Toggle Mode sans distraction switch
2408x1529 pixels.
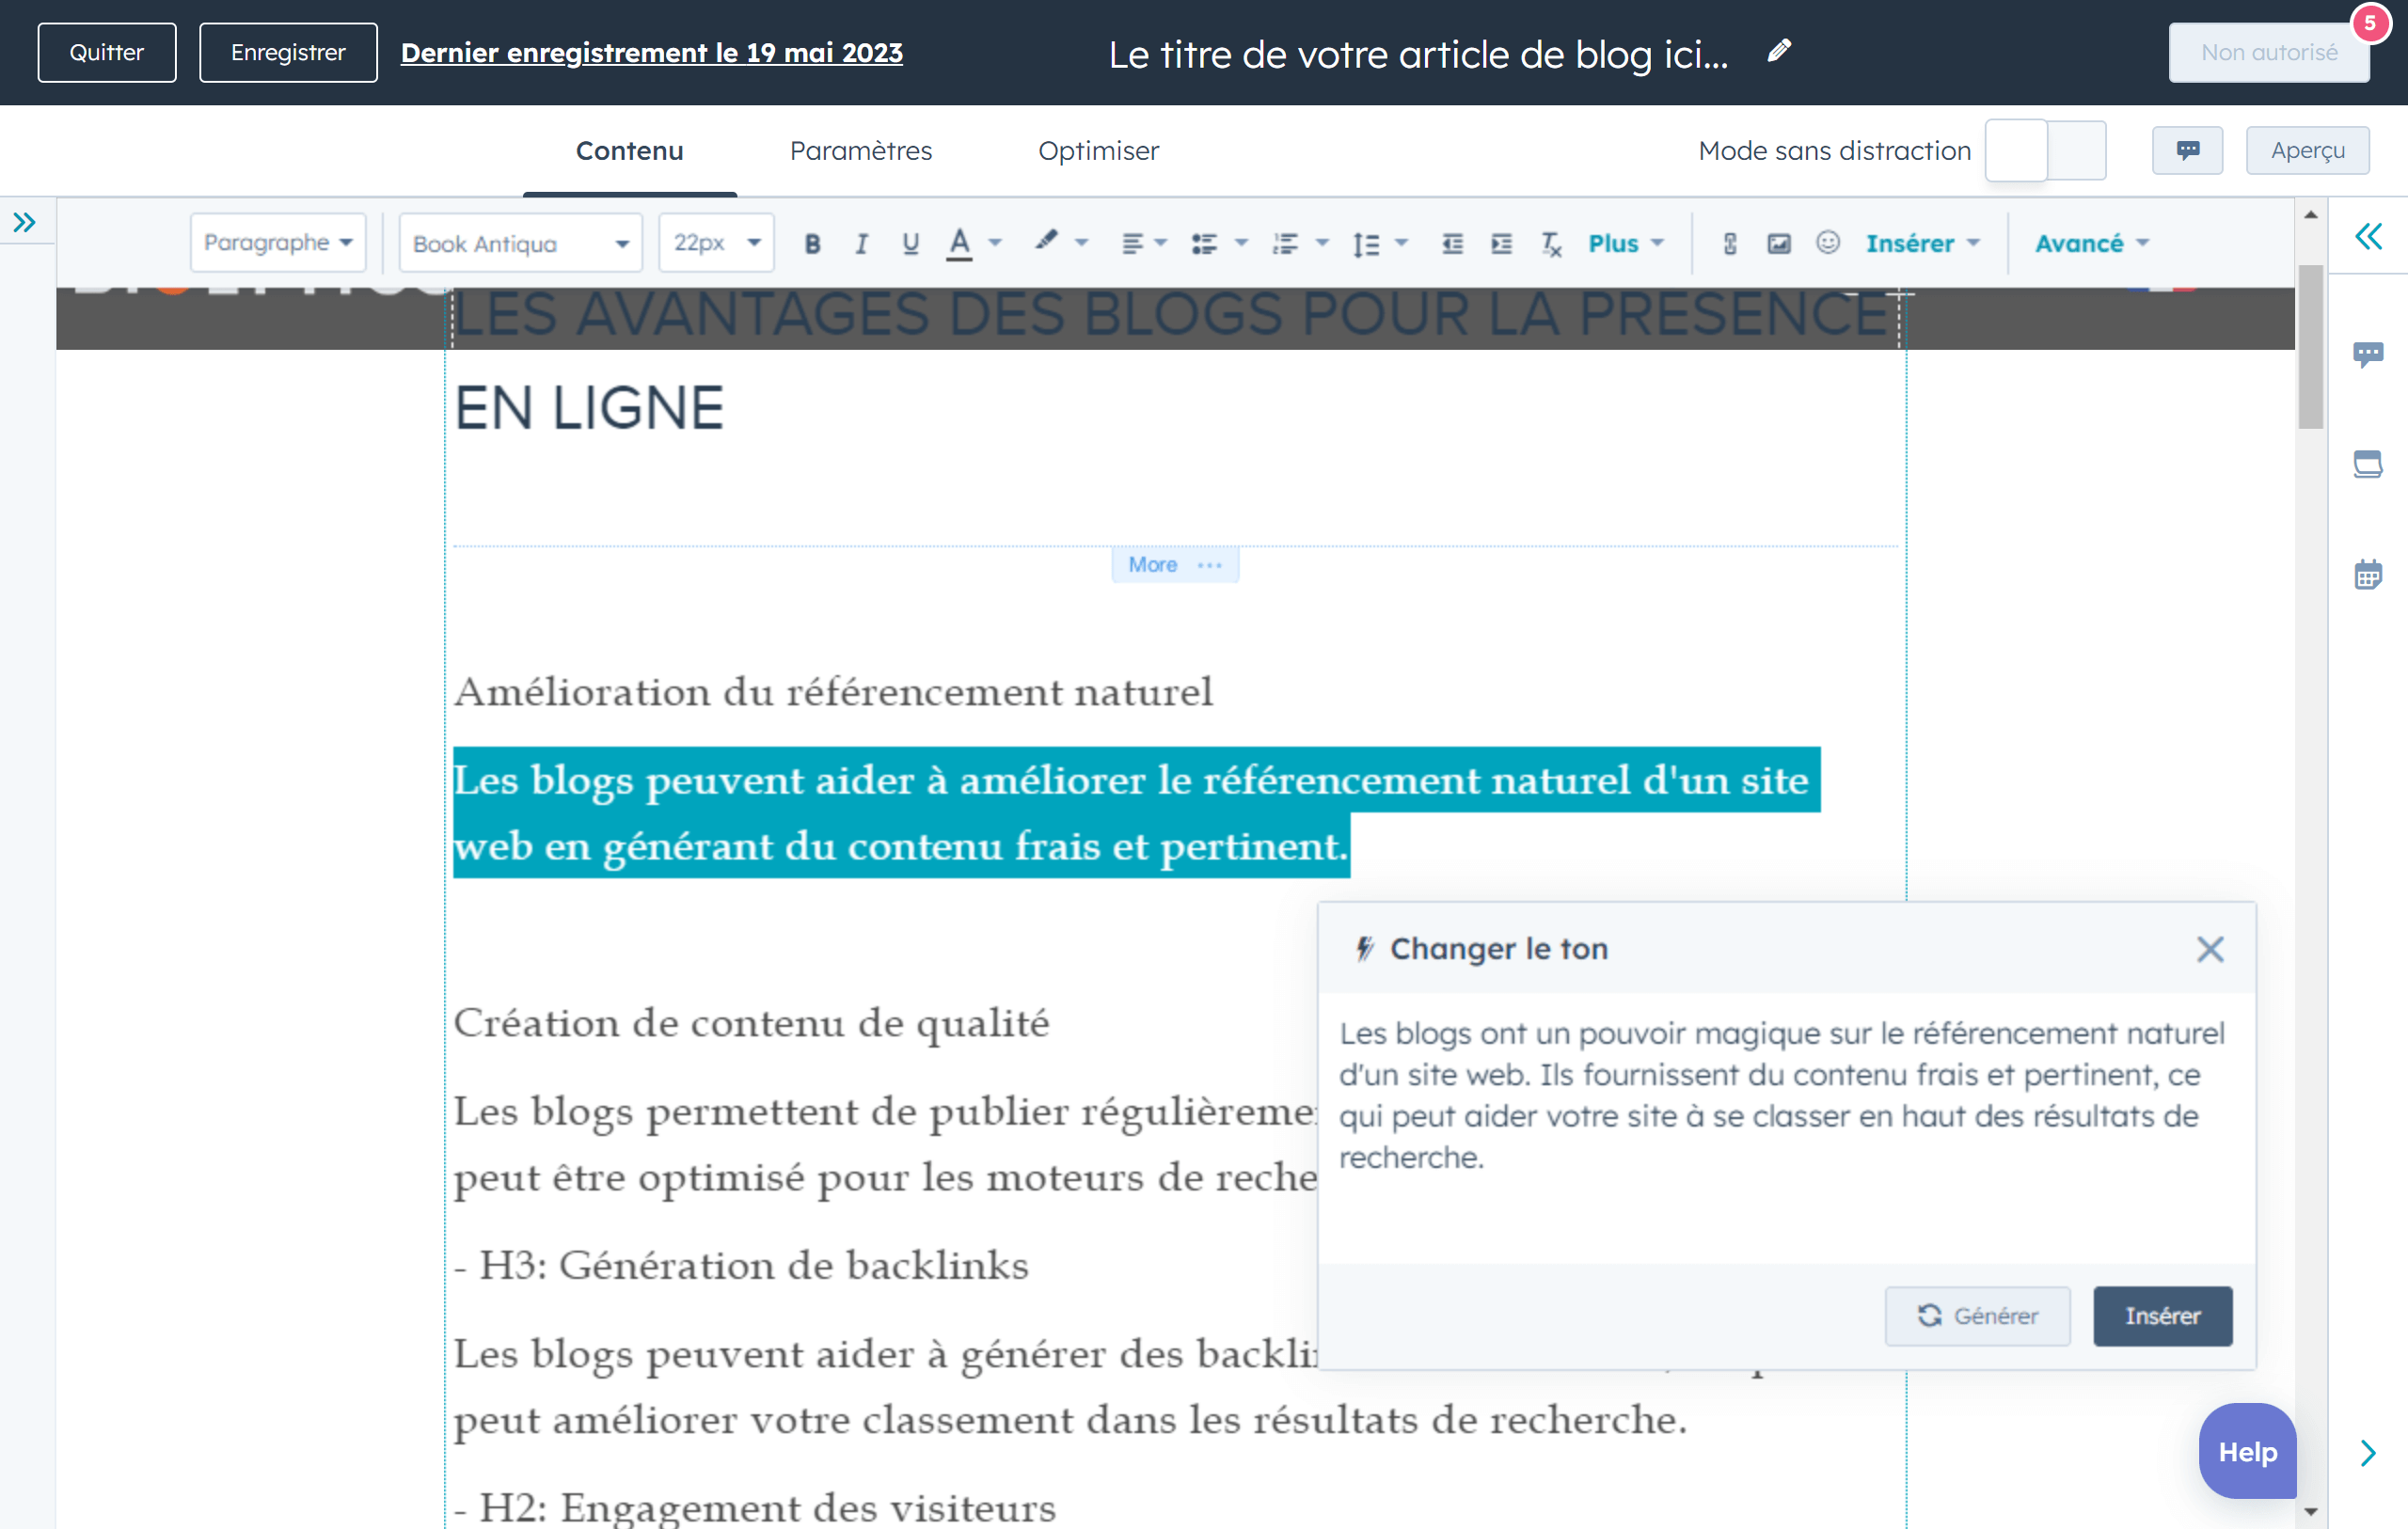[2045, 150]
